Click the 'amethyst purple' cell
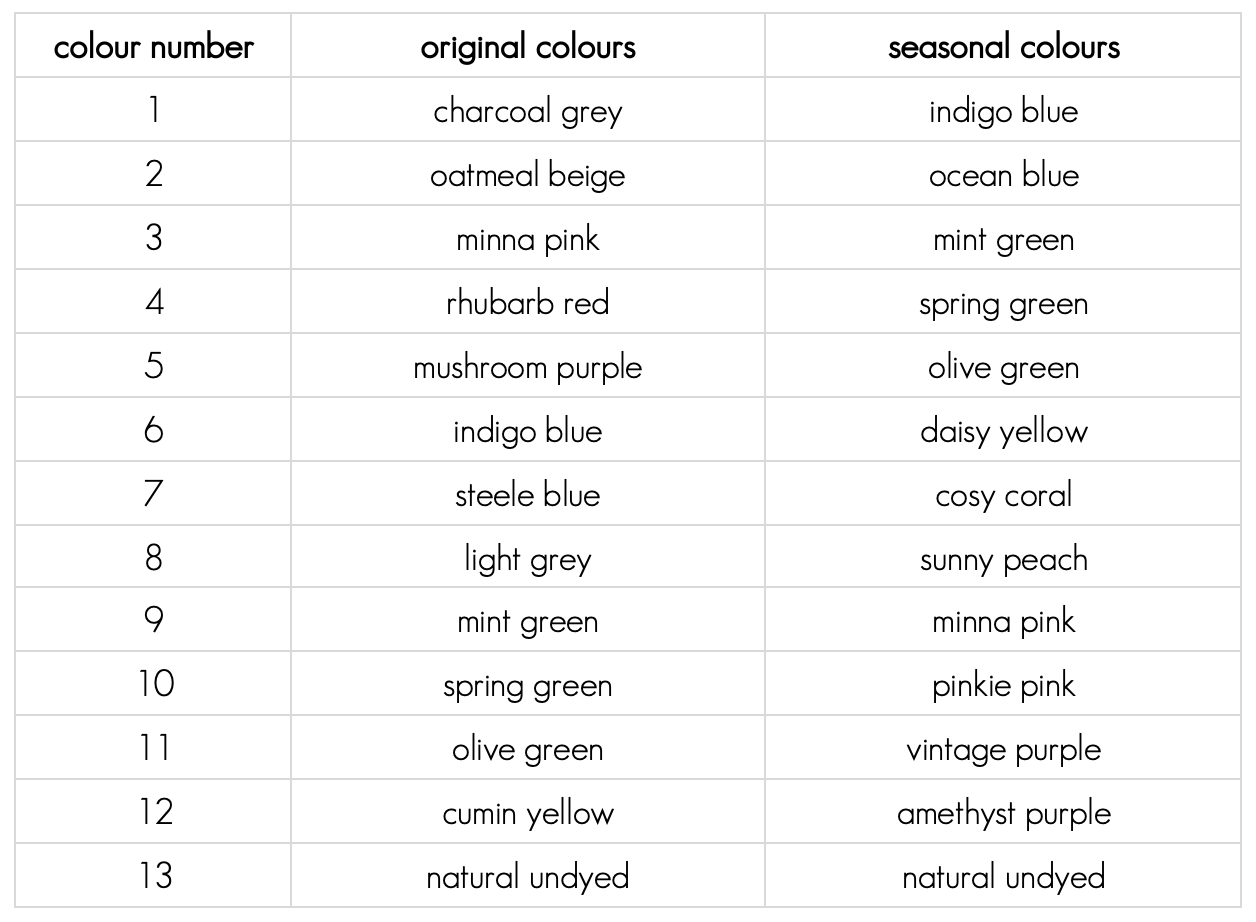Viewport: 1256px width, 922px height. coord(1003,812)
